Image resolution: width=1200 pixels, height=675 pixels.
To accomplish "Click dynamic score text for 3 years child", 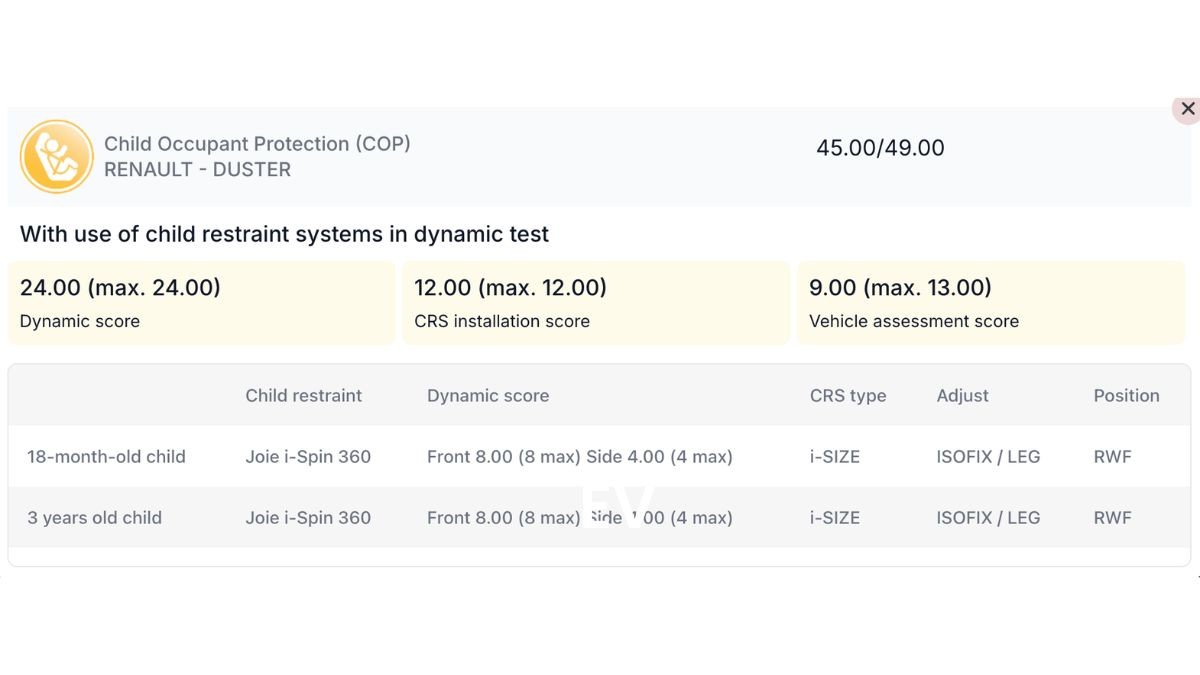I will point(580,518).
